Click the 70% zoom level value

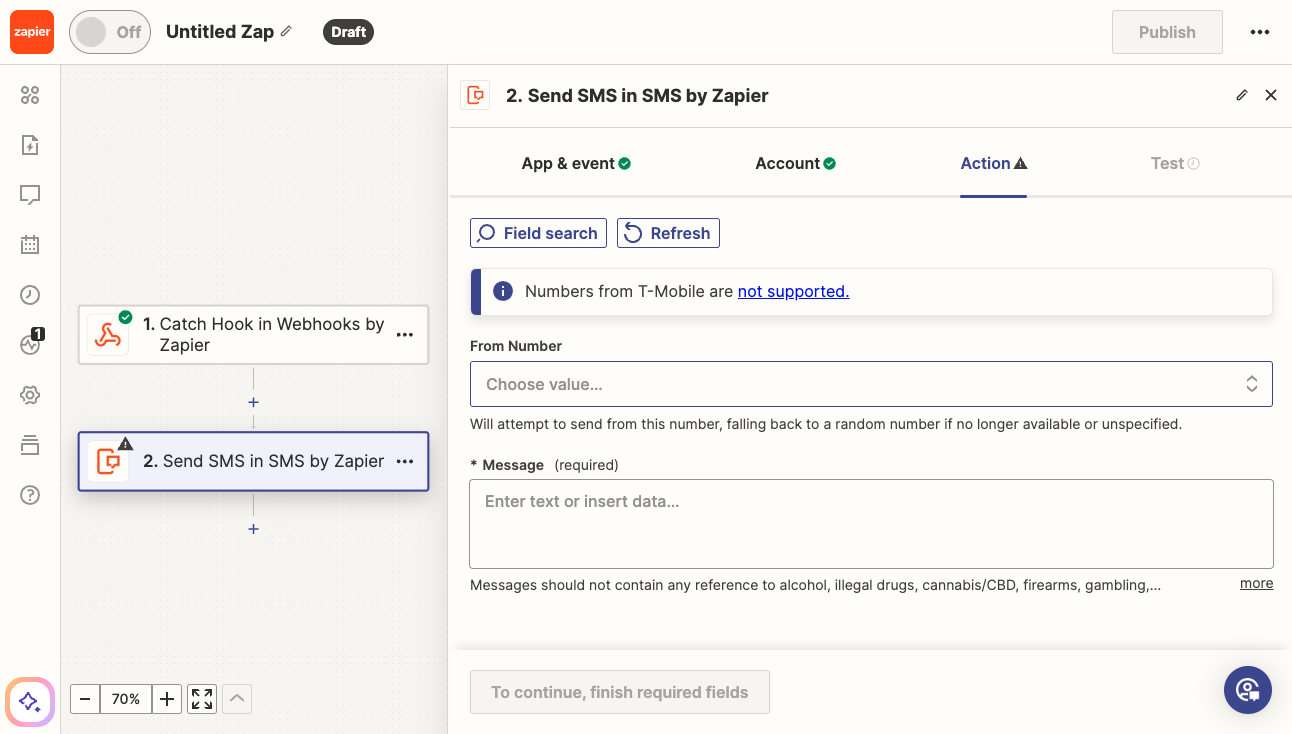[x=126, y=699]
